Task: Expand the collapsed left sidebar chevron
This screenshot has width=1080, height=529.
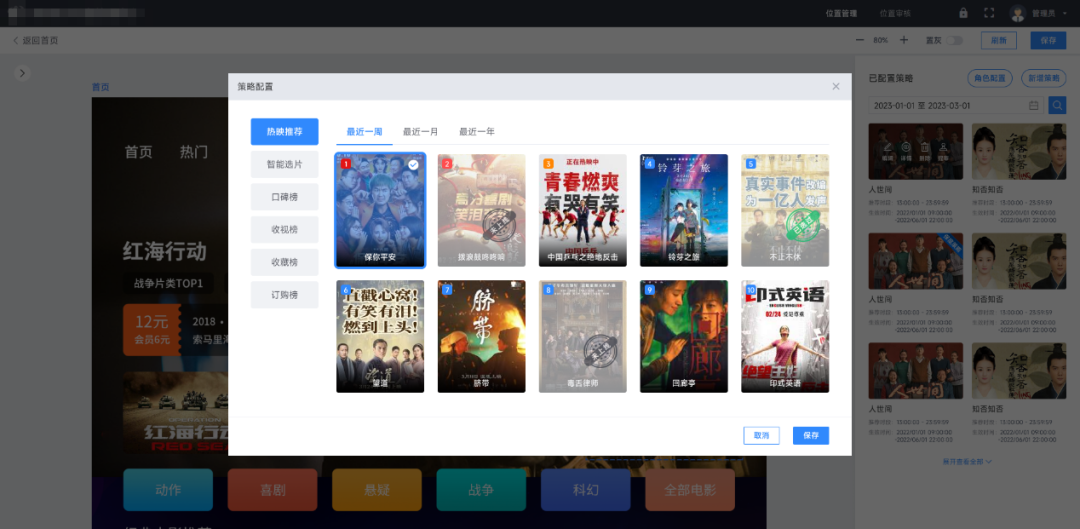Action: [22, 73]
